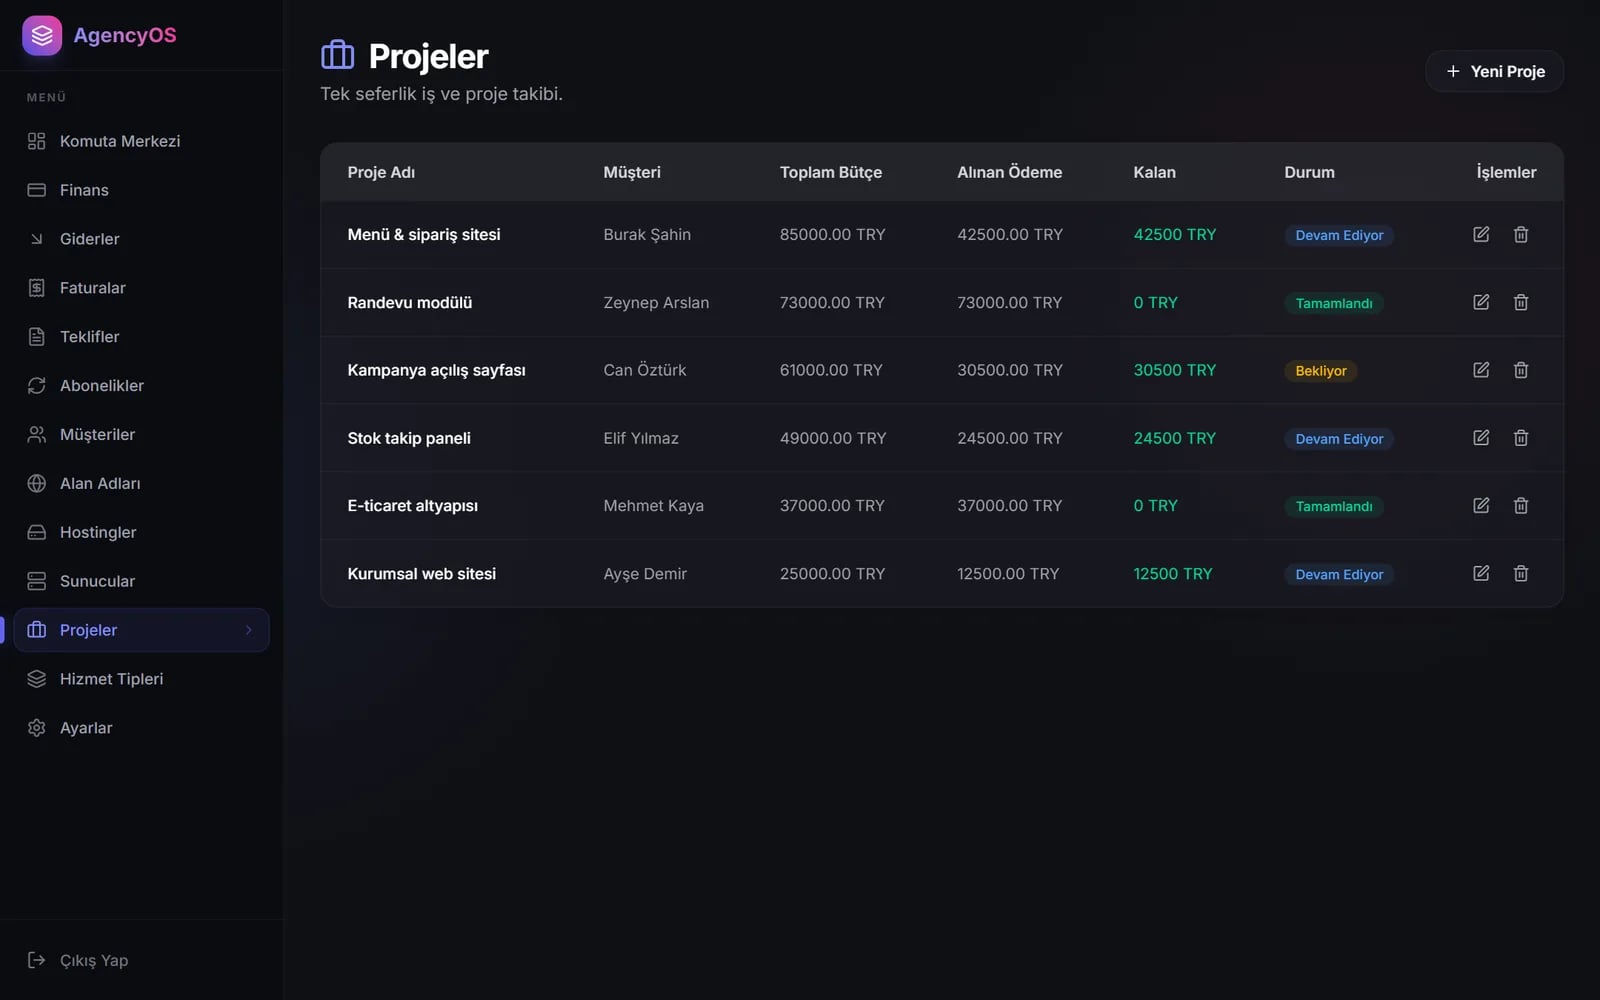Delete the Kurumsal web sitesi project
The image size is (1600, 1000).
pyautogui.click(x=1521, y=573)
